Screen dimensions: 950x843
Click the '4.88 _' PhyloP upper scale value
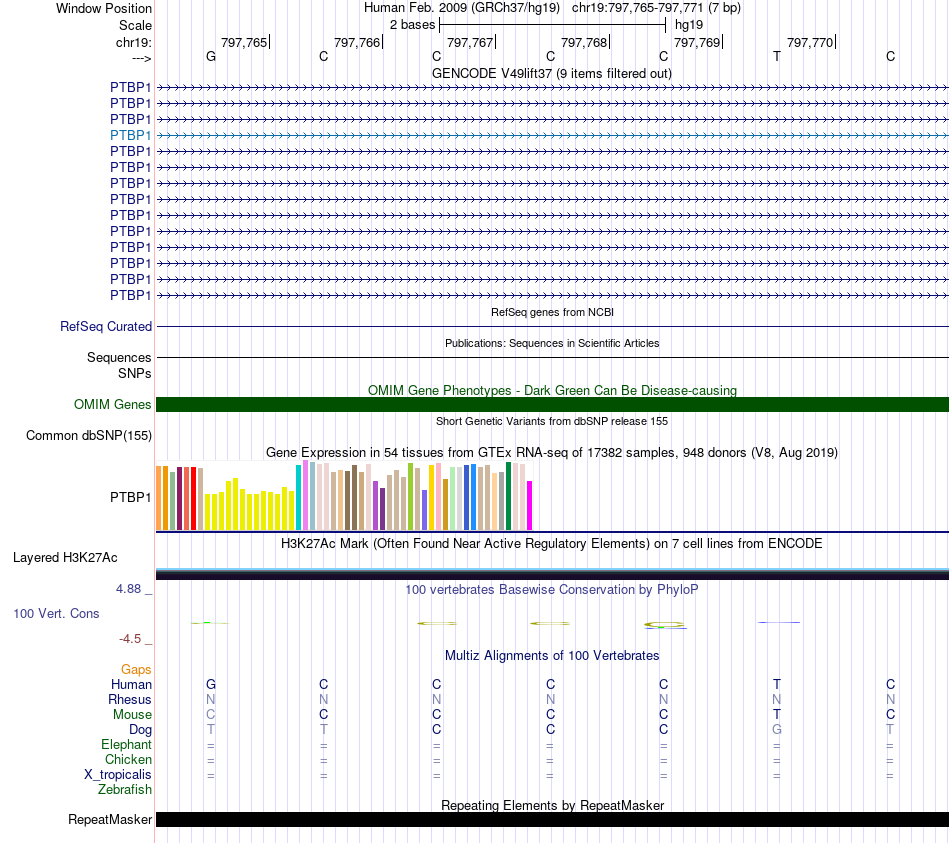tap(134, 589)
